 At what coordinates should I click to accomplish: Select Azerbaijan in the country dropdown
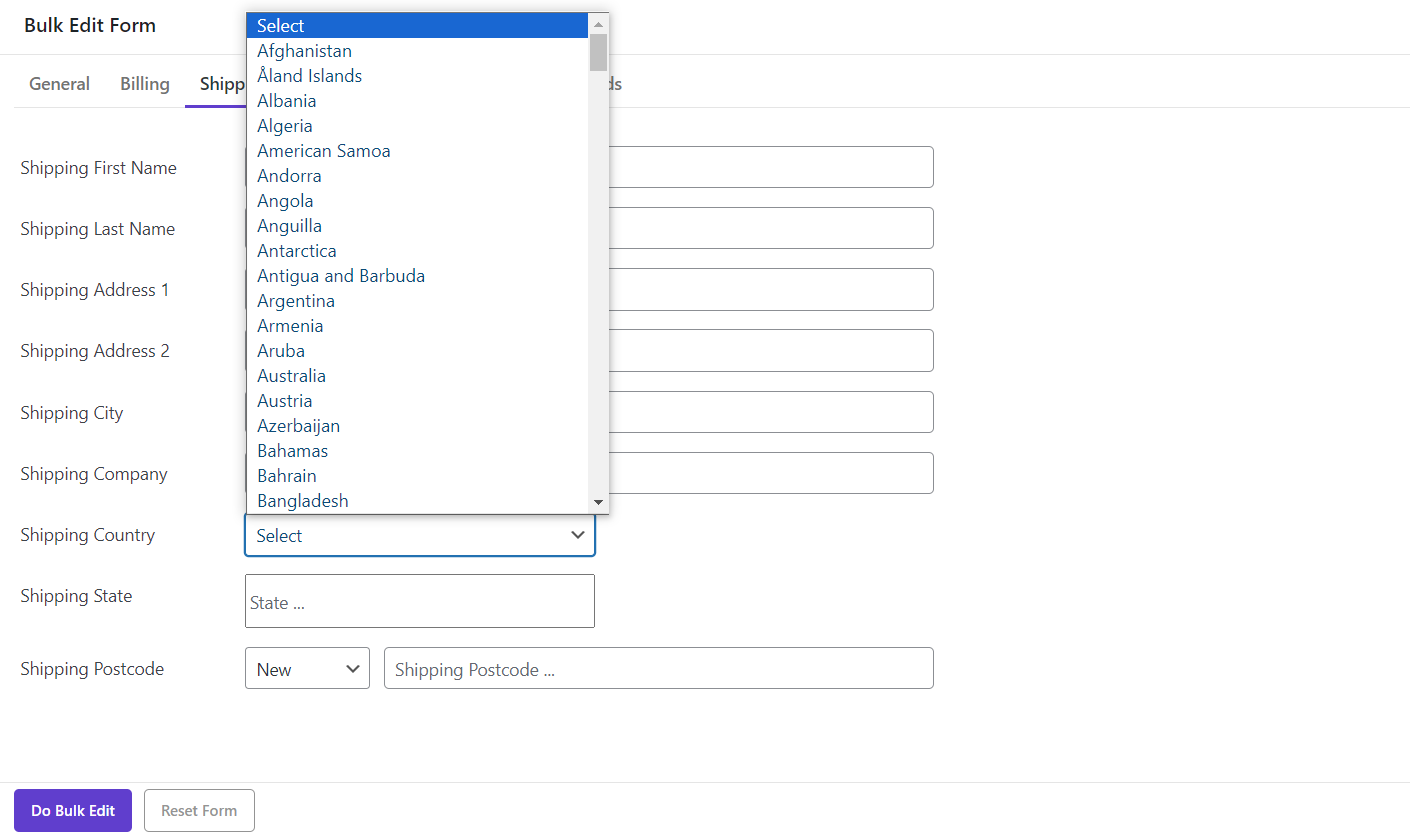(298, 426)
